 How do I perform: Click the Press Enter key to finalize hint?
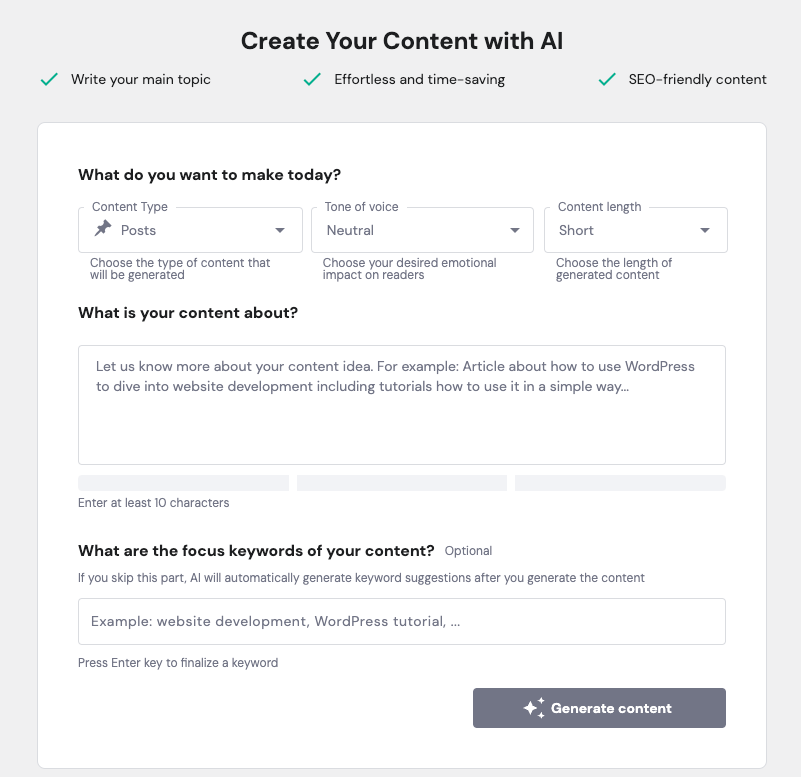point(177,662)
